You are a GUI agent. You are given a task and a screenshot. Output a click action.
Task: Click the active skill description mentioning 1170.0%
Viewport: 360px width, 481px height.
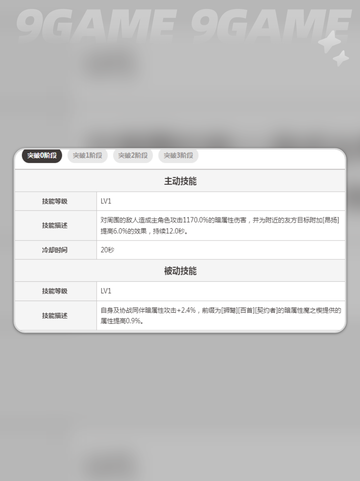(x=220, y=225)
